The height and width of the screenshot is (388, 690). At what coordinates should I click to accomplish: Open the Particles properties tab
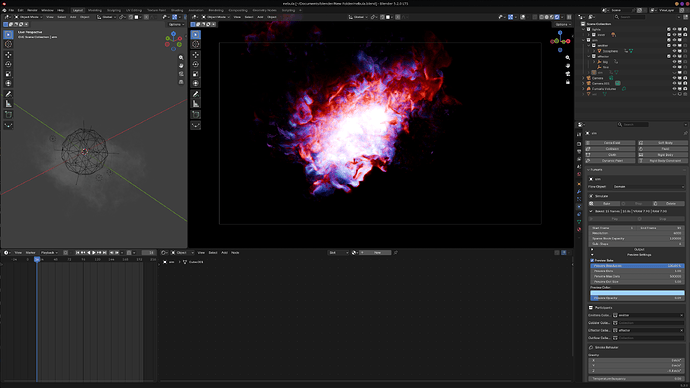click(x=579, y=199)
